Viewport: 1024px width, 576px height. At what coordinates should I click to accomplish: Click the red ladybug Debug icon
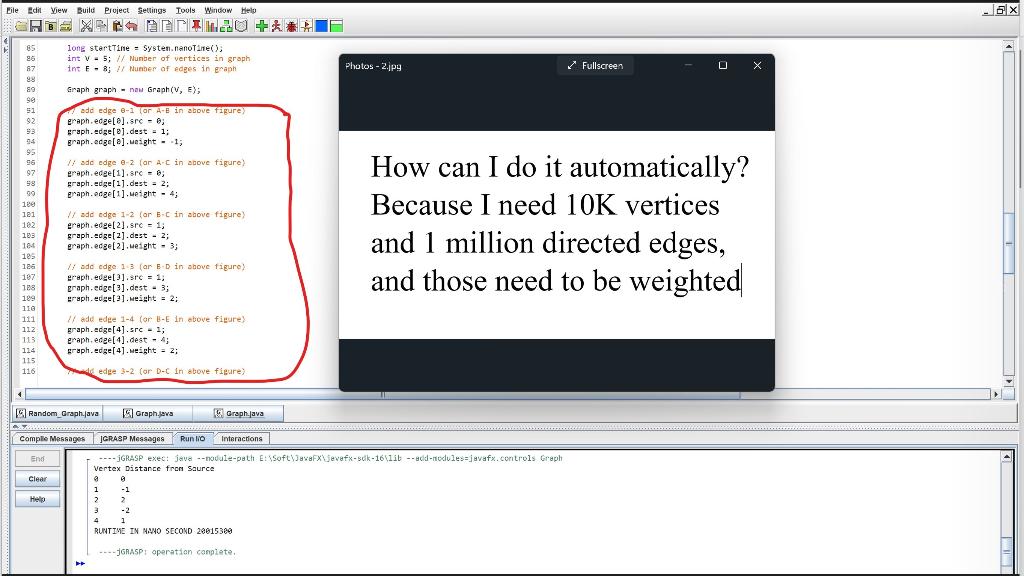point(291,26)
